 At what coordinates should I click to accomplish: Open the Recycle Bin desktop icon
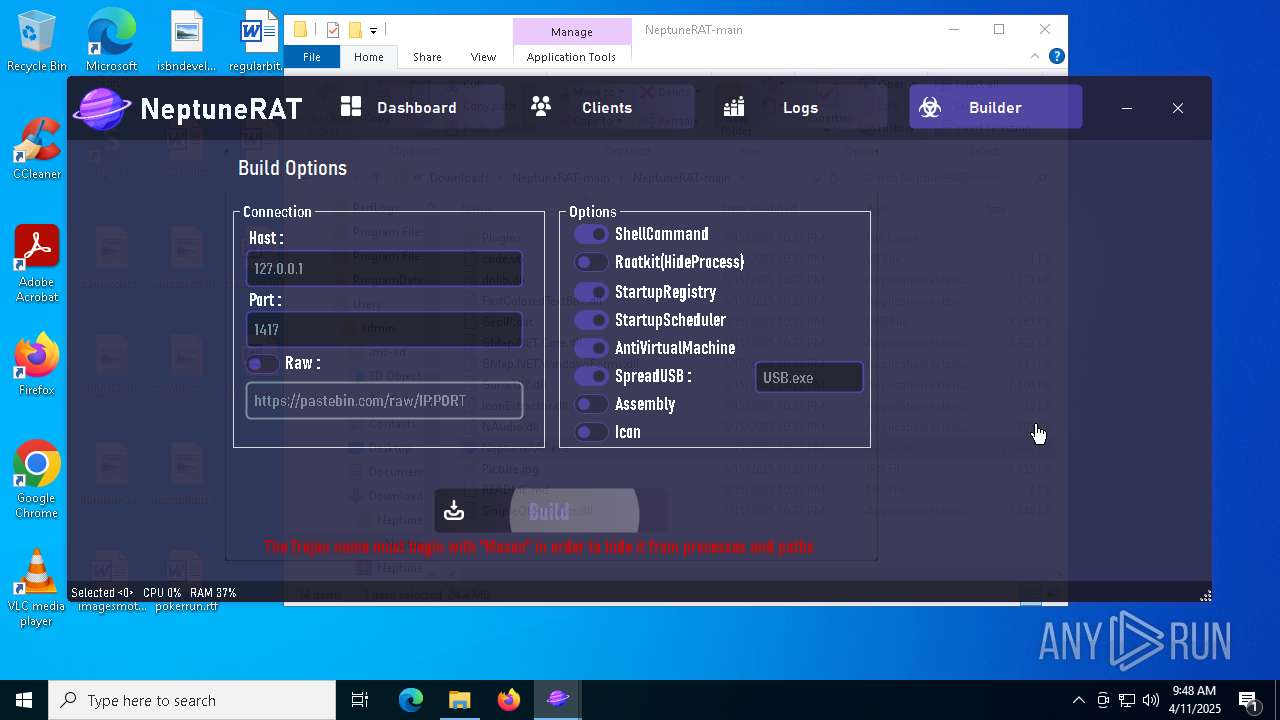[37, 42]
